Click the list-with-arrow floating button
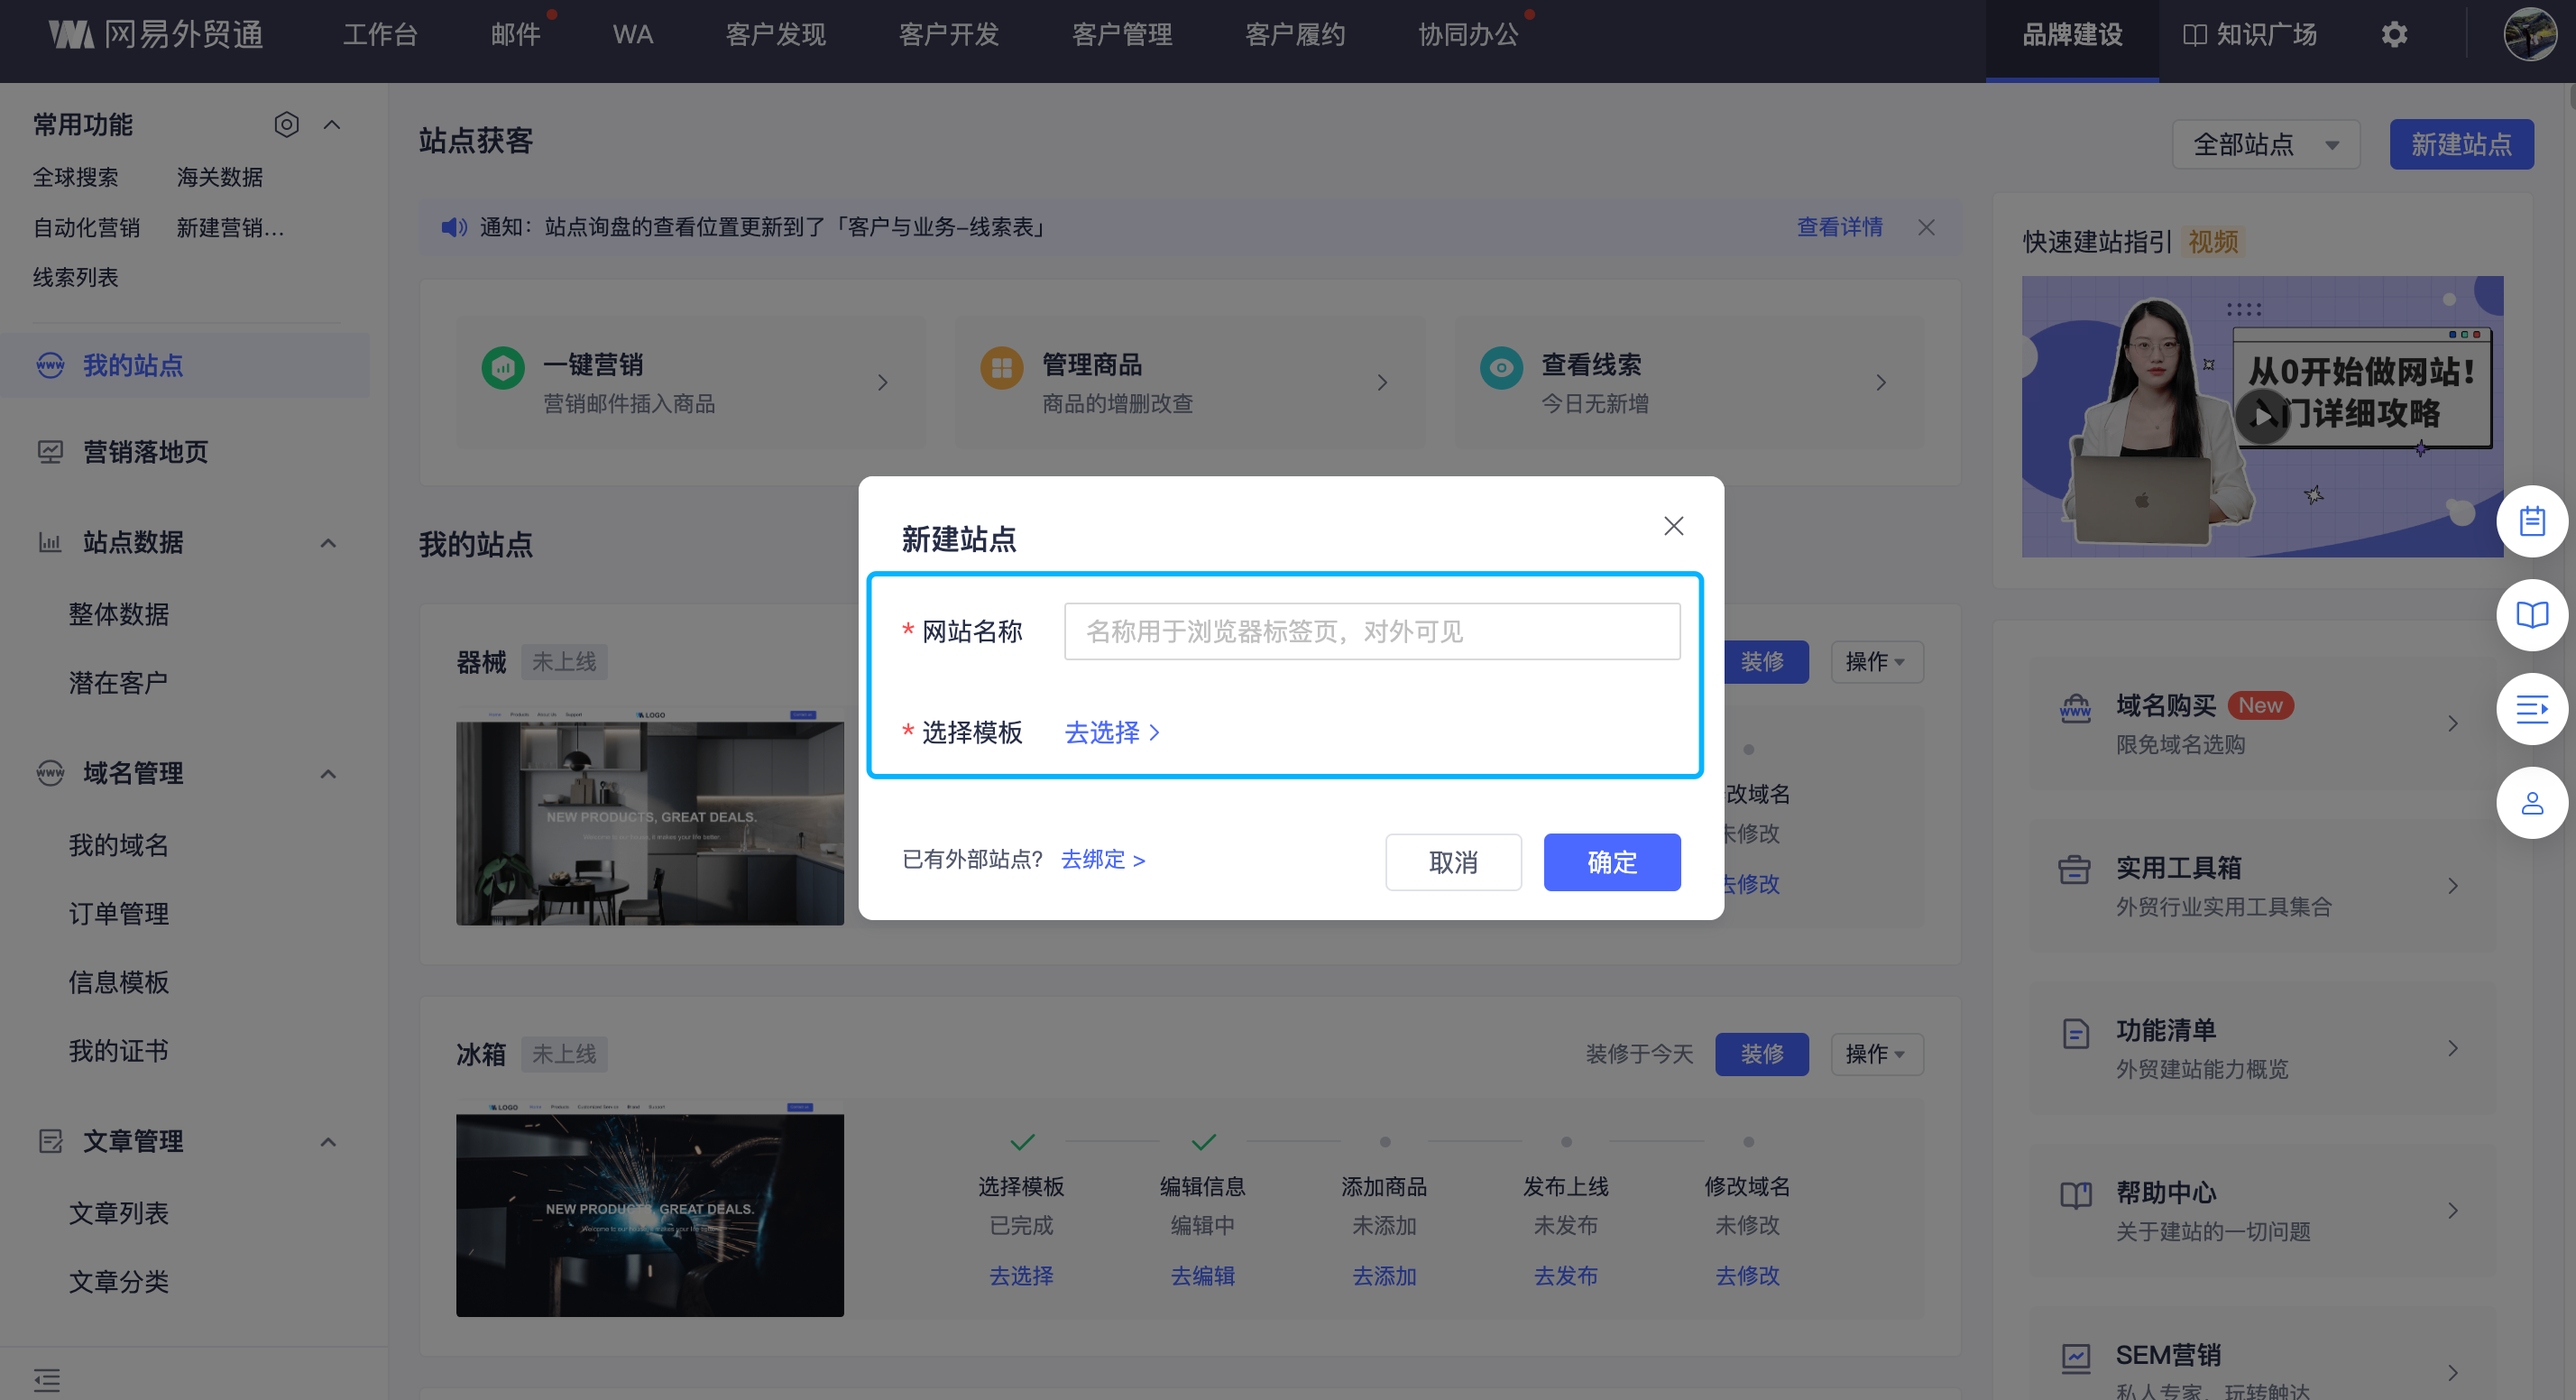This screenshot has height=1400, width=2576. (x=2531, y=709)
